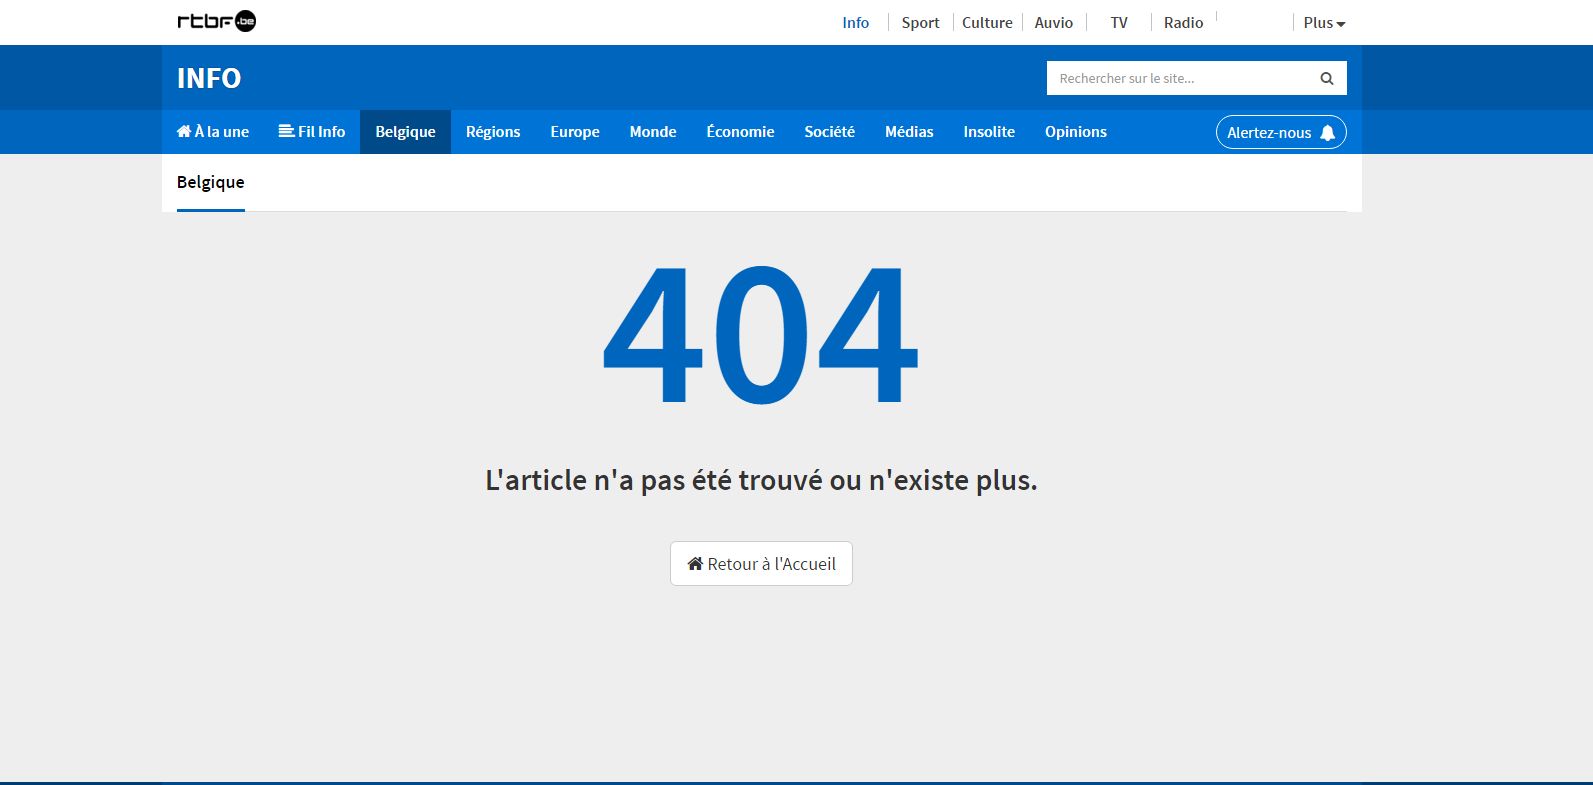Click the search magnifier icon
This screenshot has width=1593, height=785.
pos(1326,78)
